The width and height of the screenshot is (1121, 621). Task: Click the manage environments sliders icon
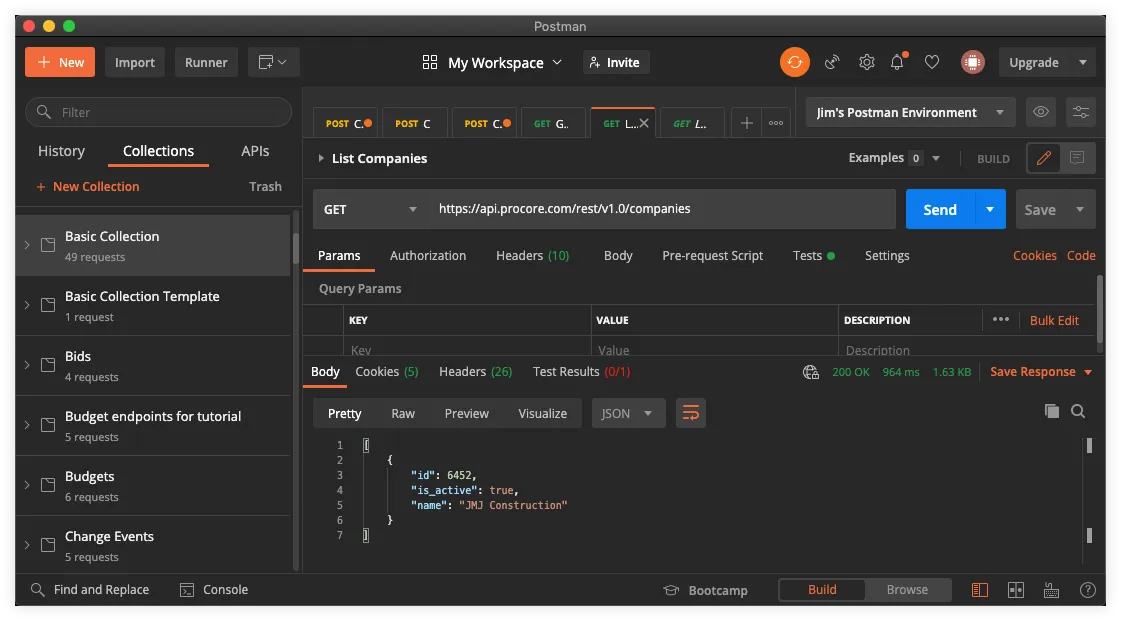click(1081, 112)
